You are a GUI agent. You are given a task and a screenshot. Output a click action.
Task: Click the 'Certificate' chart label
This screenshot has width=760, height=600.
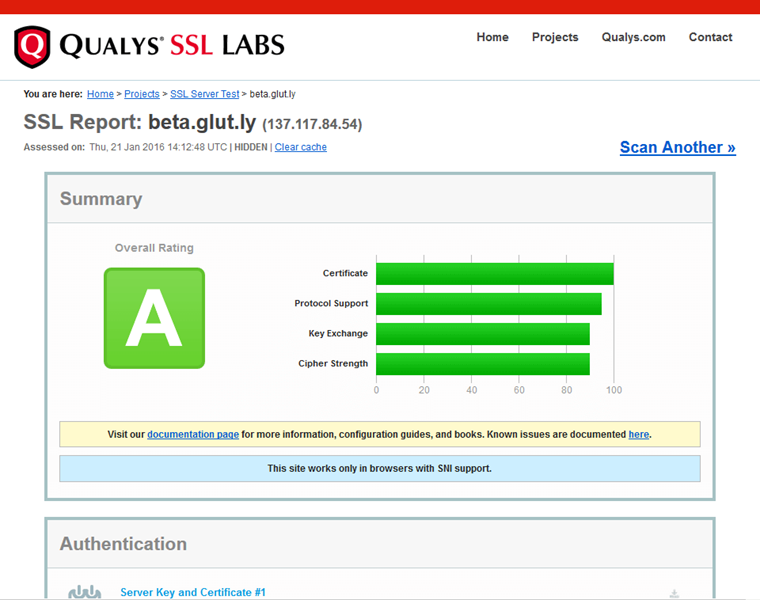point(345,273)
